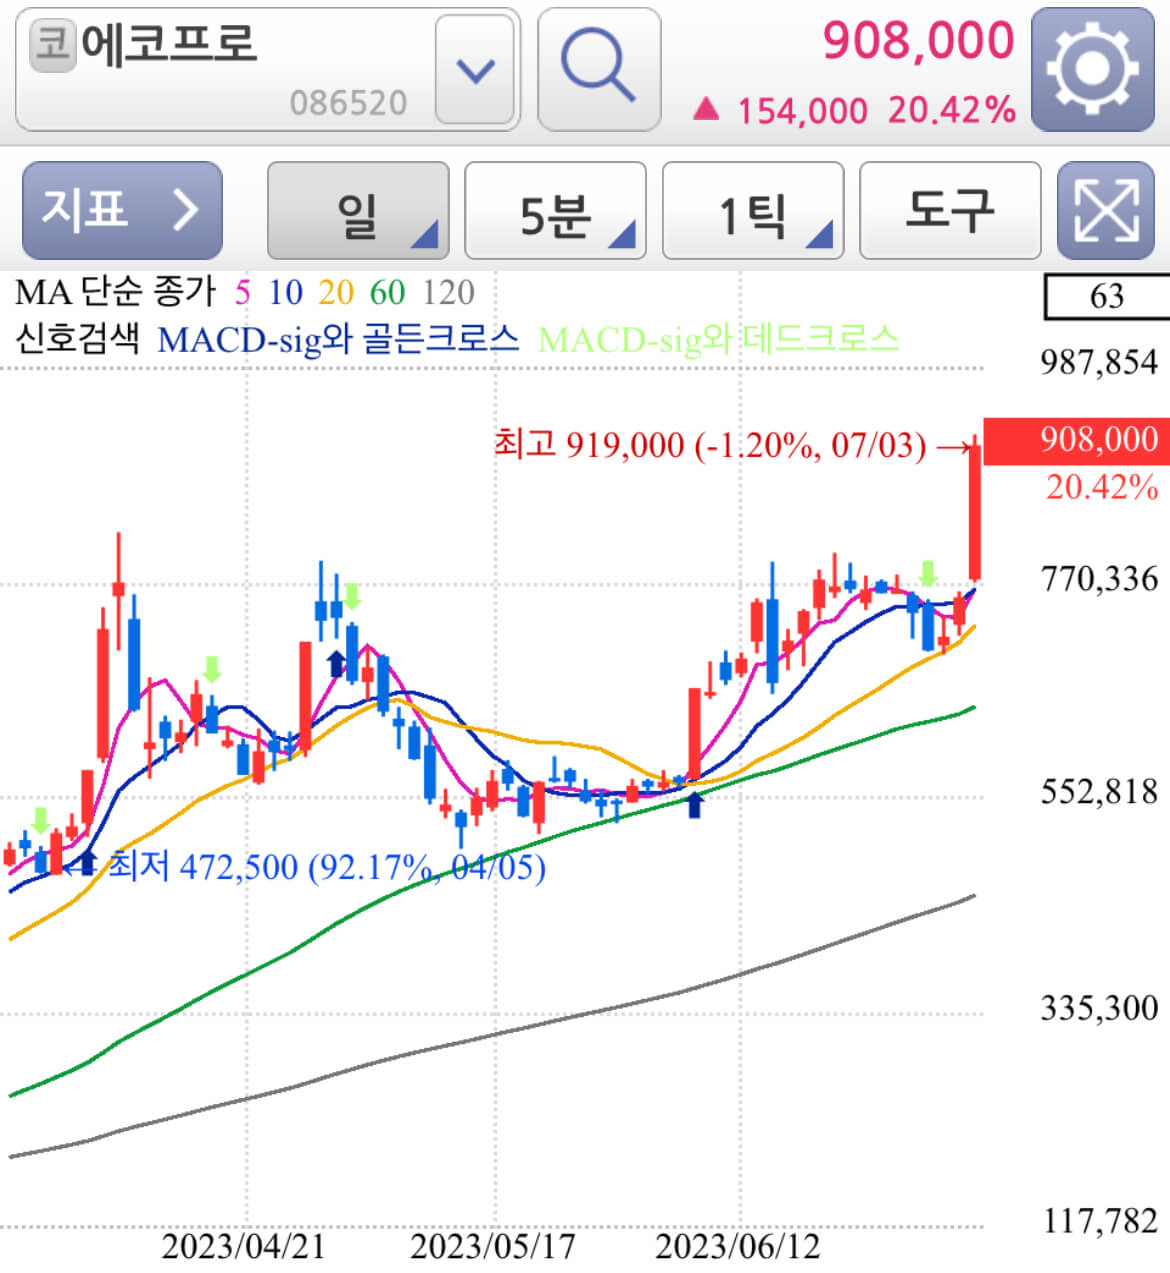Click the MA 5 period label
Image resolution: width=1170 pixels, height=1273 pixels.
point(243,292)
